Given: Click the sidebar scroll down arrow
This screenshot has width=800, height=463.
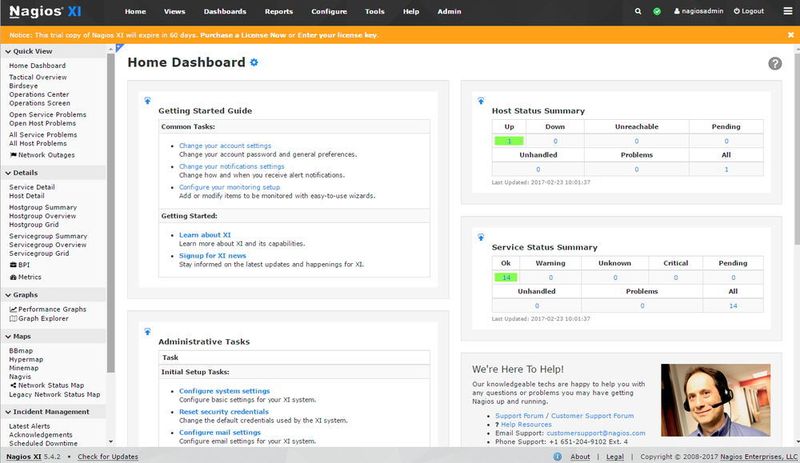Looking at the screenshot, I should coord(111,442).
